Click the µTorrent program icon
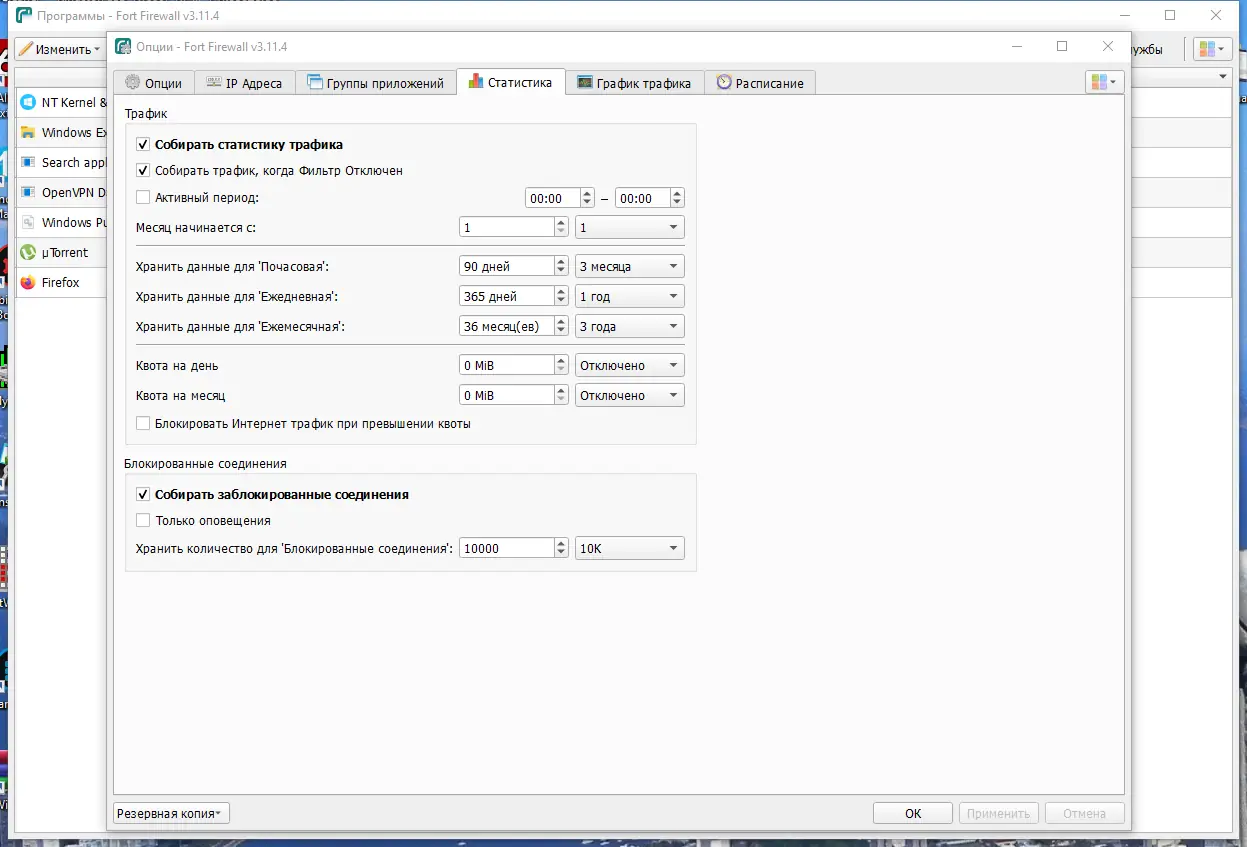 (x=27, y=253)
